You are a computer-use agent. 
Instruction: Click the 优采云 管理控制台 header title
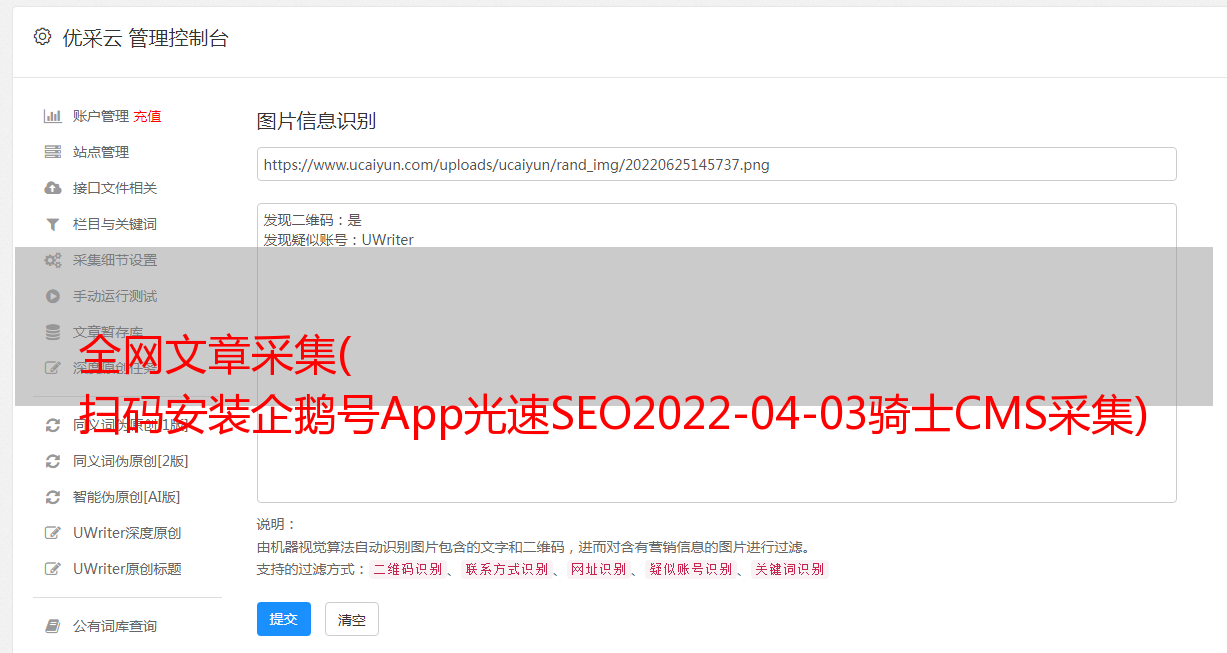point(145,38)
